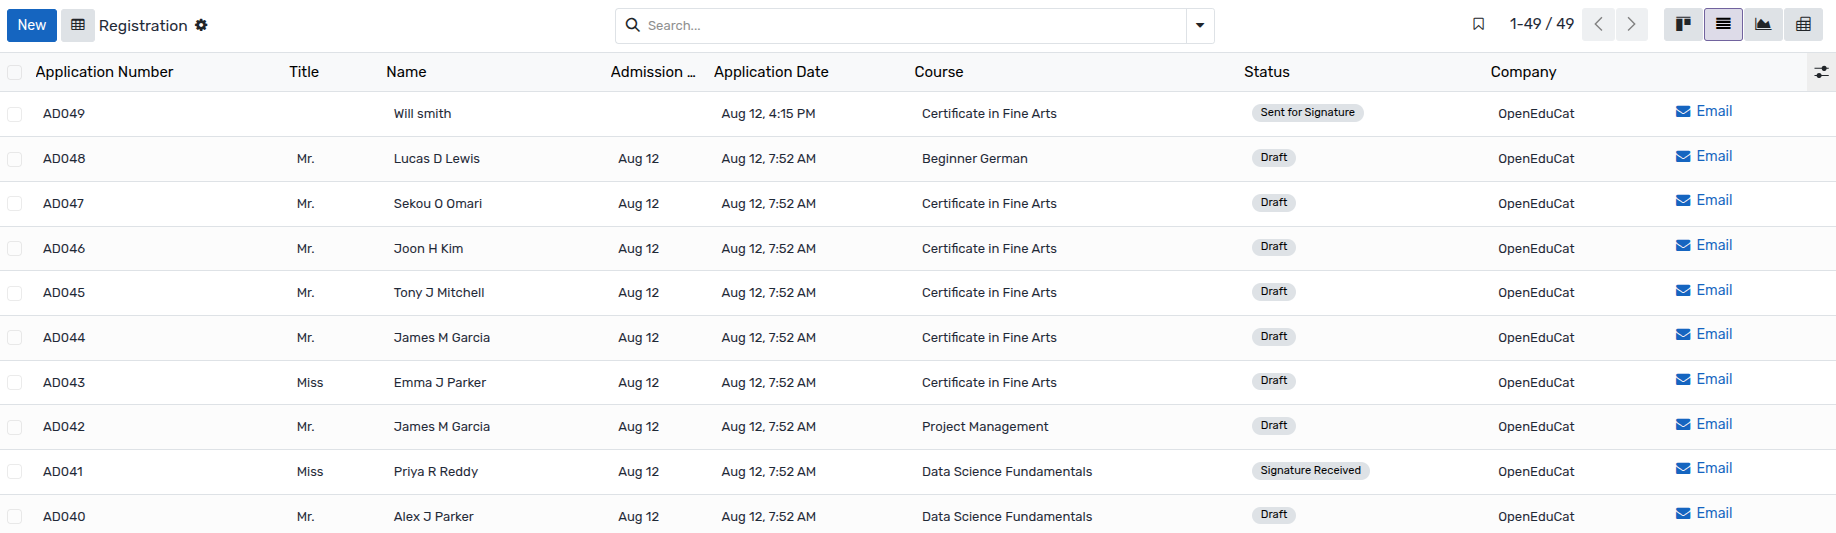Click the search magnifier icon

point(632,25)
